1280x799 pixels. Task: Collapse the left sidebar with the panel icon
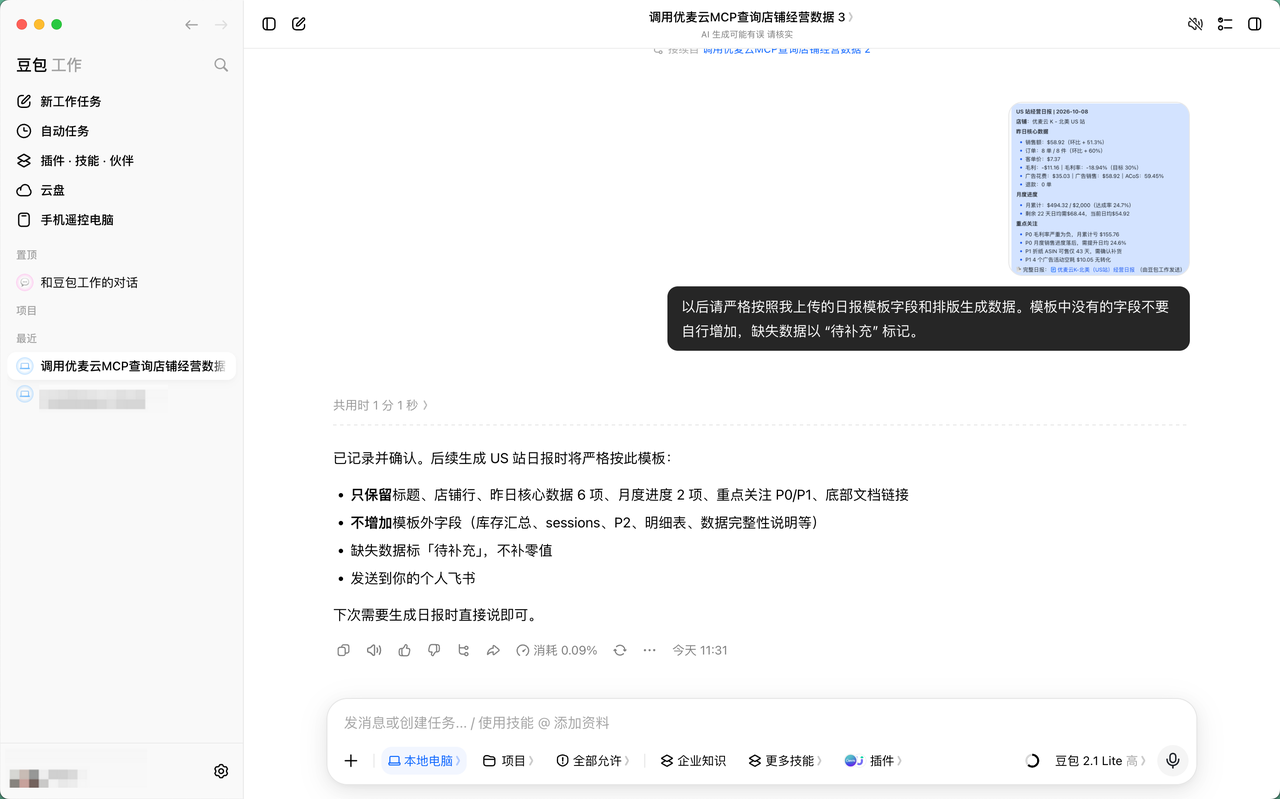tap(269, 24)
